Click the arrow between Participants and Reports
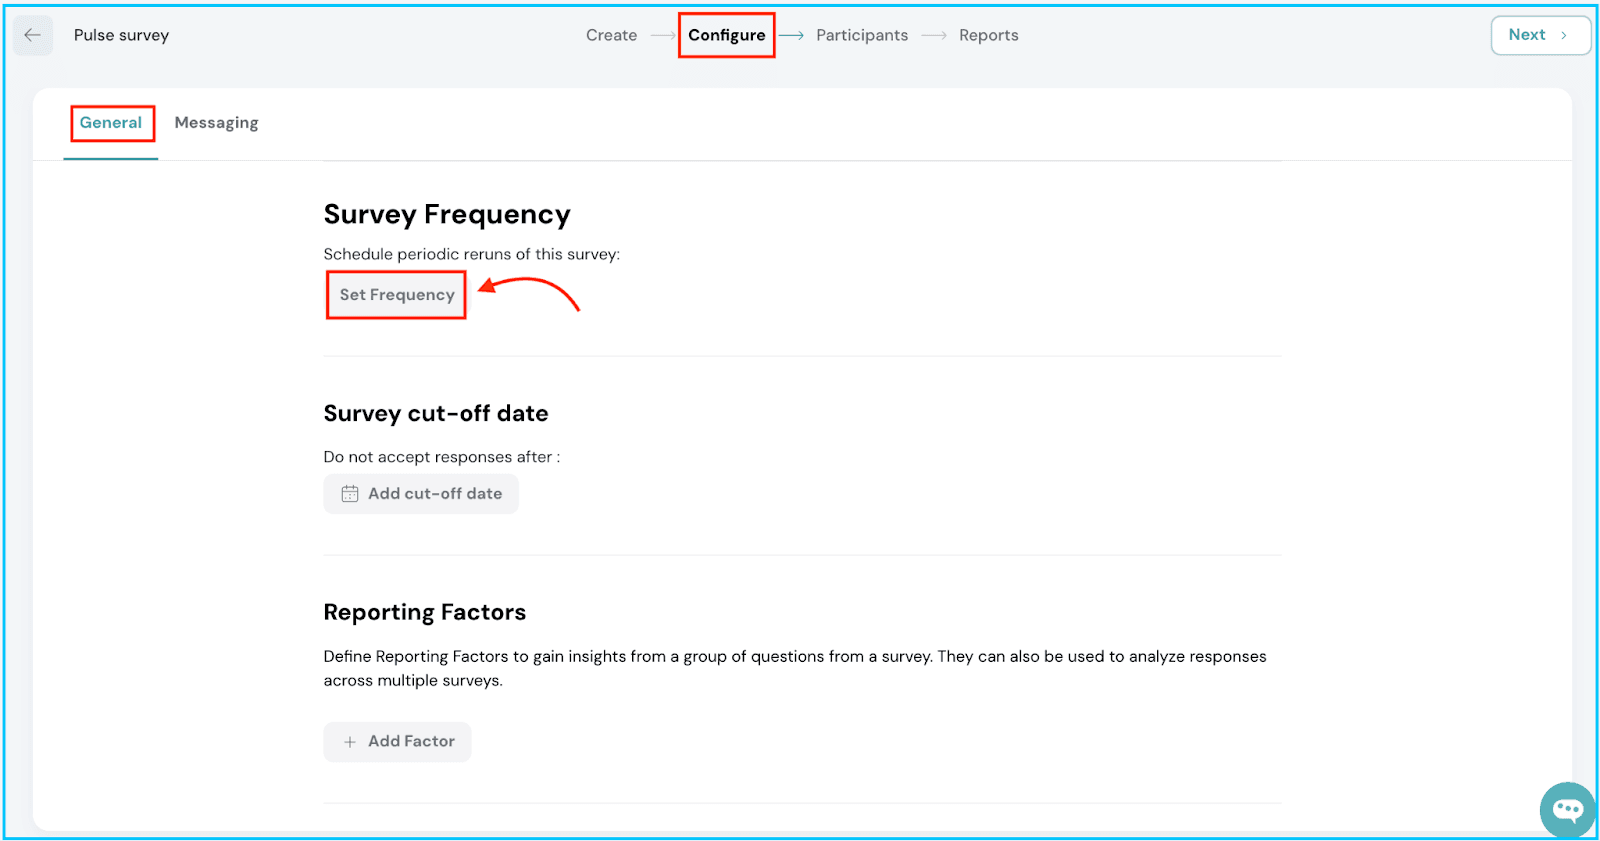 pyautogui.click(x=934, y=35)
